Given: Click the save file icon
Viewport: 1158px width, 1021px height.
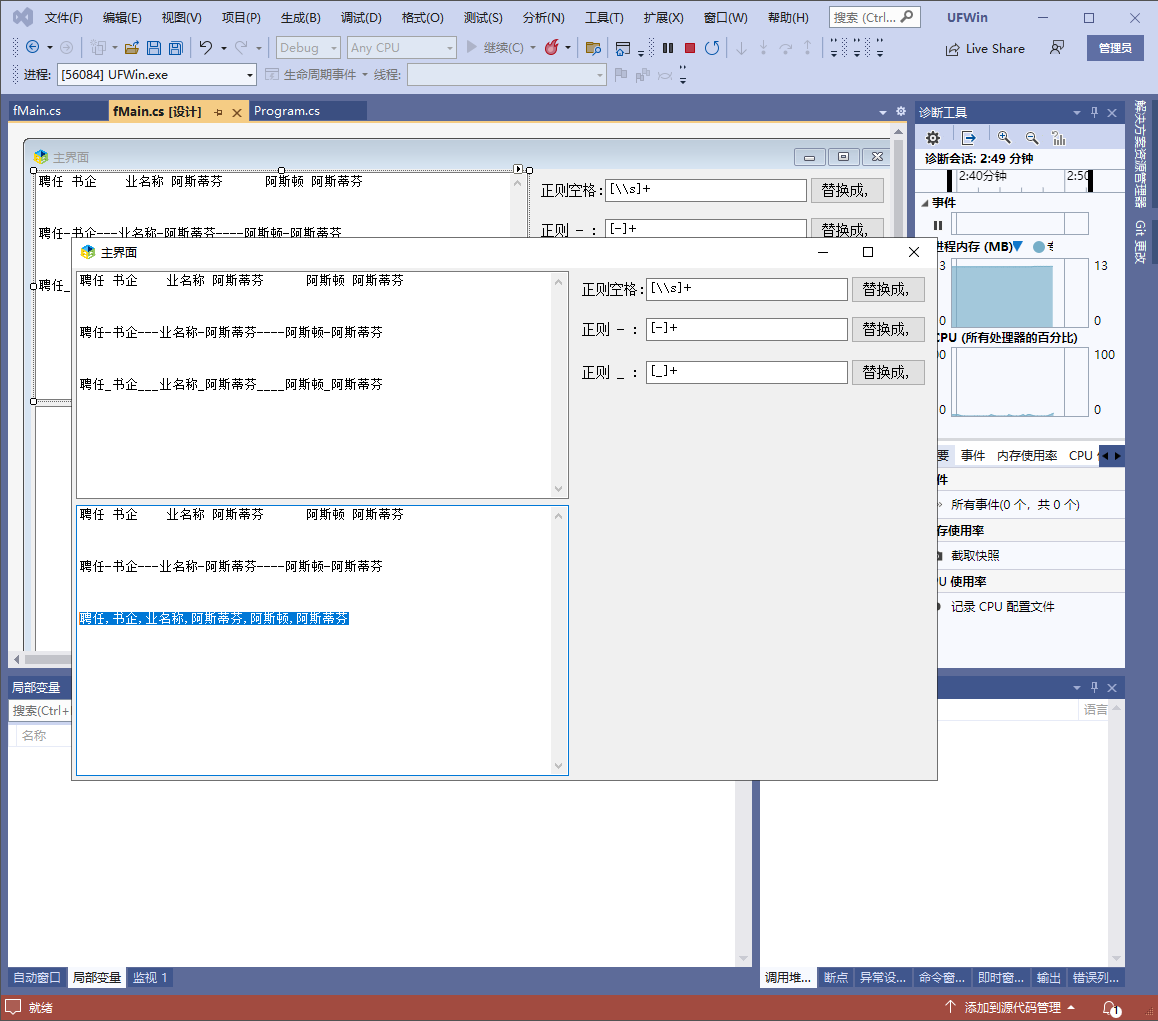Looking at the screenshot, I should (x=154, y=48).
